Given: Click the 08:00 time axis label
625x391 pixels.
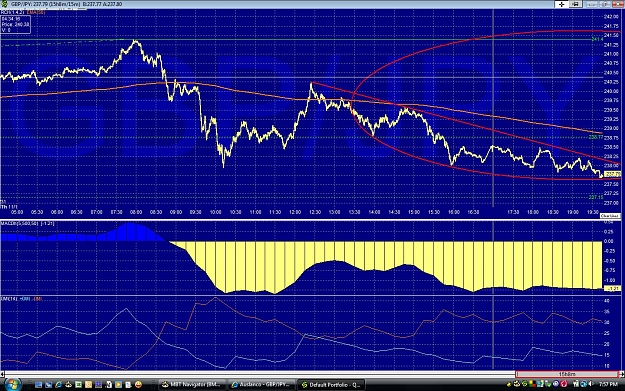Looking at the screenshot, I should click(x=136, y=212).
